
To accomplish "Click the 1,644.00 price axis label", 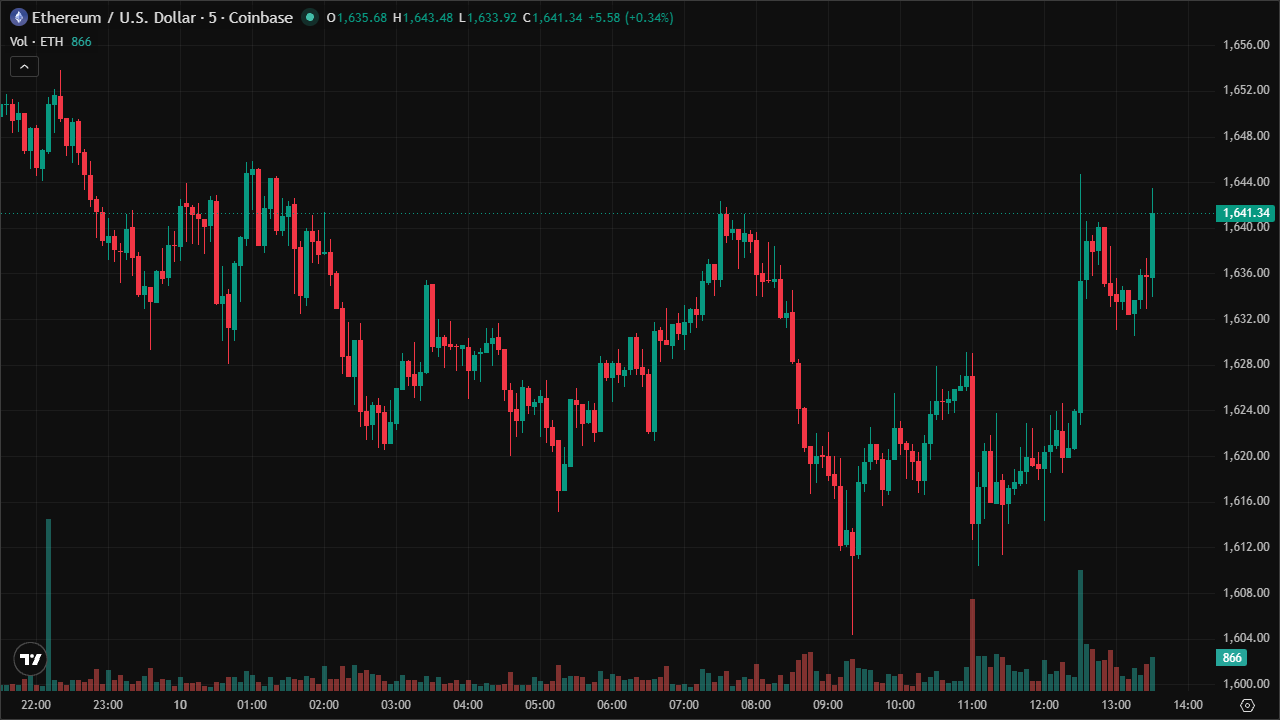I will point(1245,182).
